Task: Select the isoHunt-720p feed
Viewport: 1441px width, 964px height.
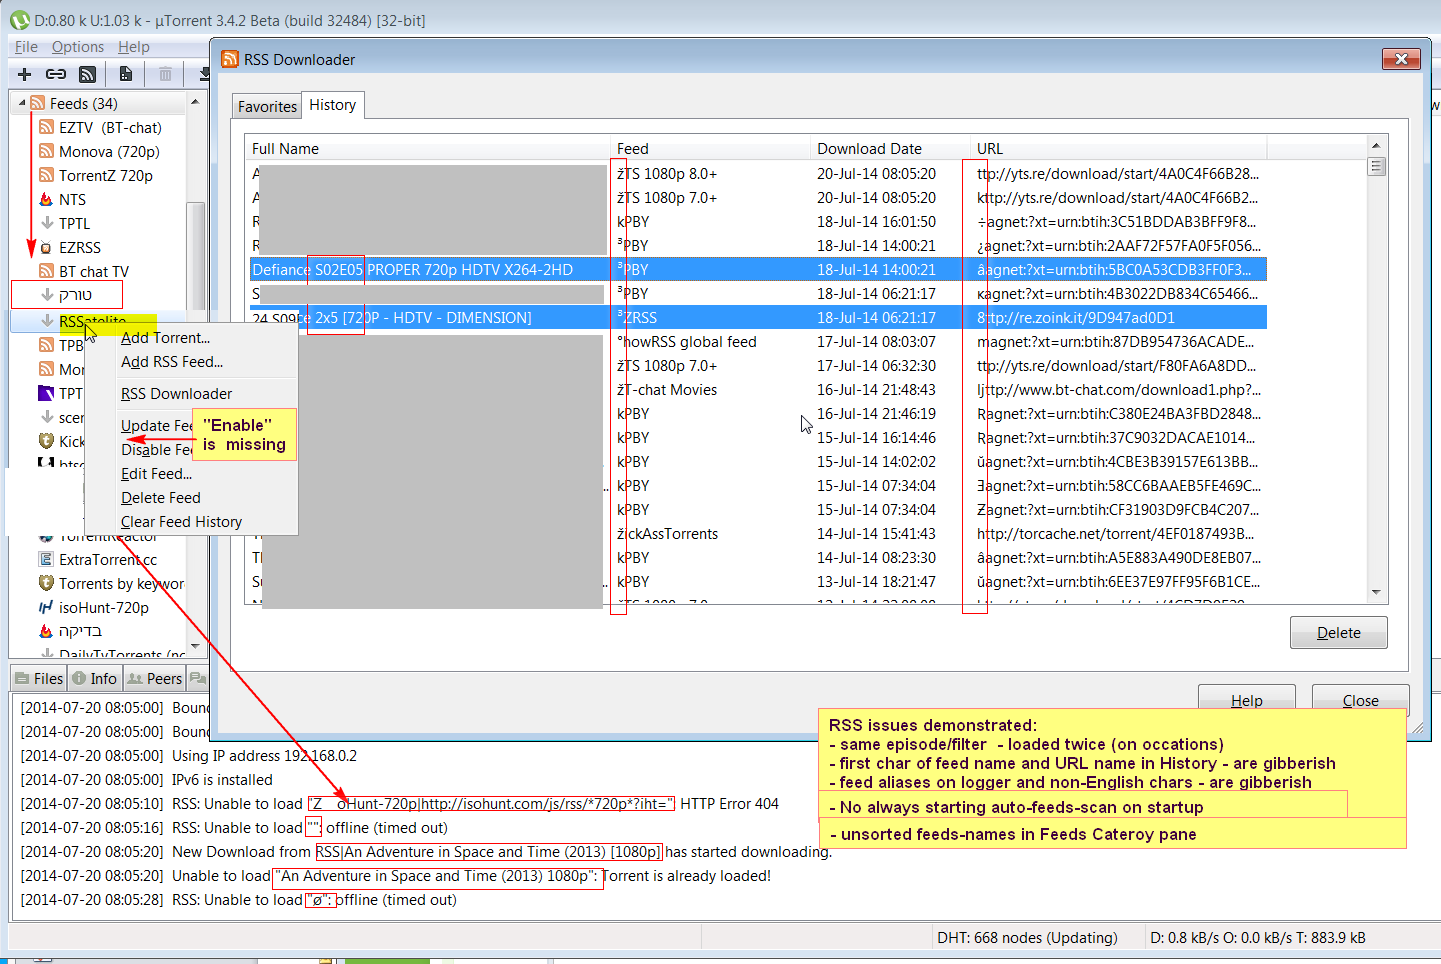Action: click(x=103, y=608)
